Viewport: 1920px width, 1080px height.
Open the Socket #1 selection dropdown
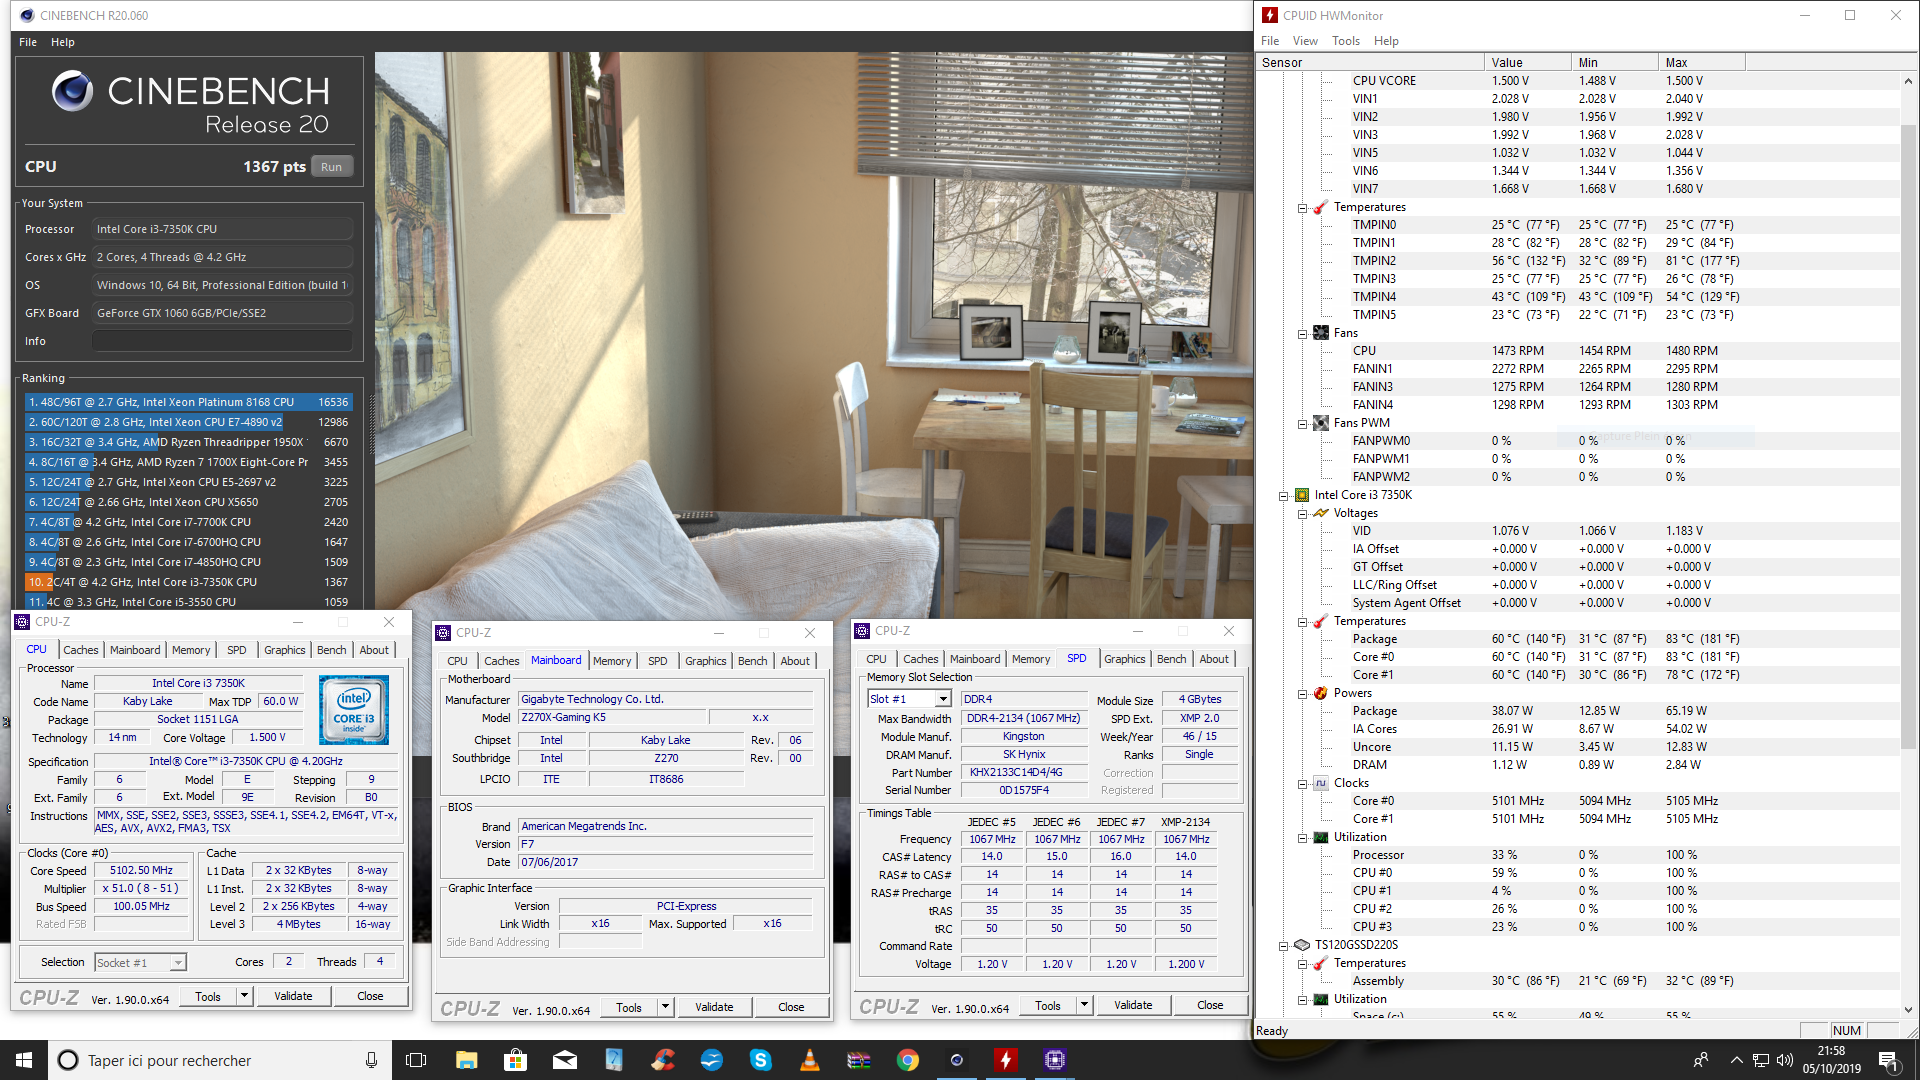[x=177, y=962]
